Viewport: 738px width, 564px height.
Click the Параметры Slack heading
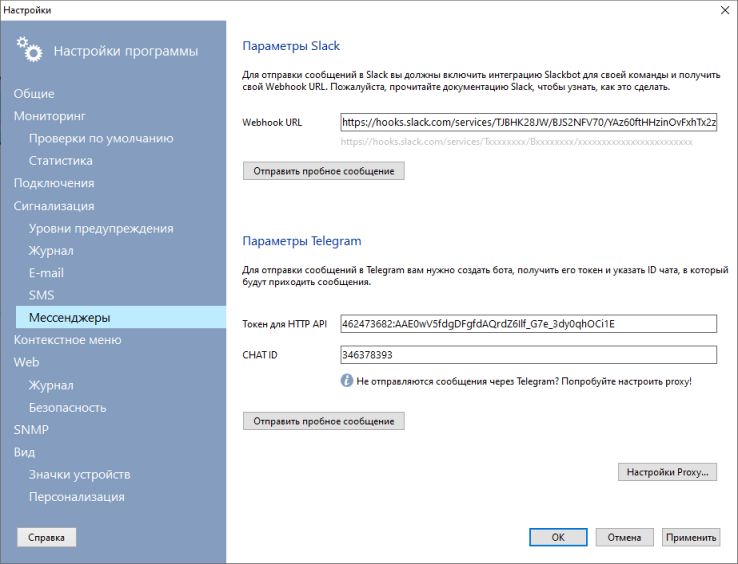click(291, 46)
